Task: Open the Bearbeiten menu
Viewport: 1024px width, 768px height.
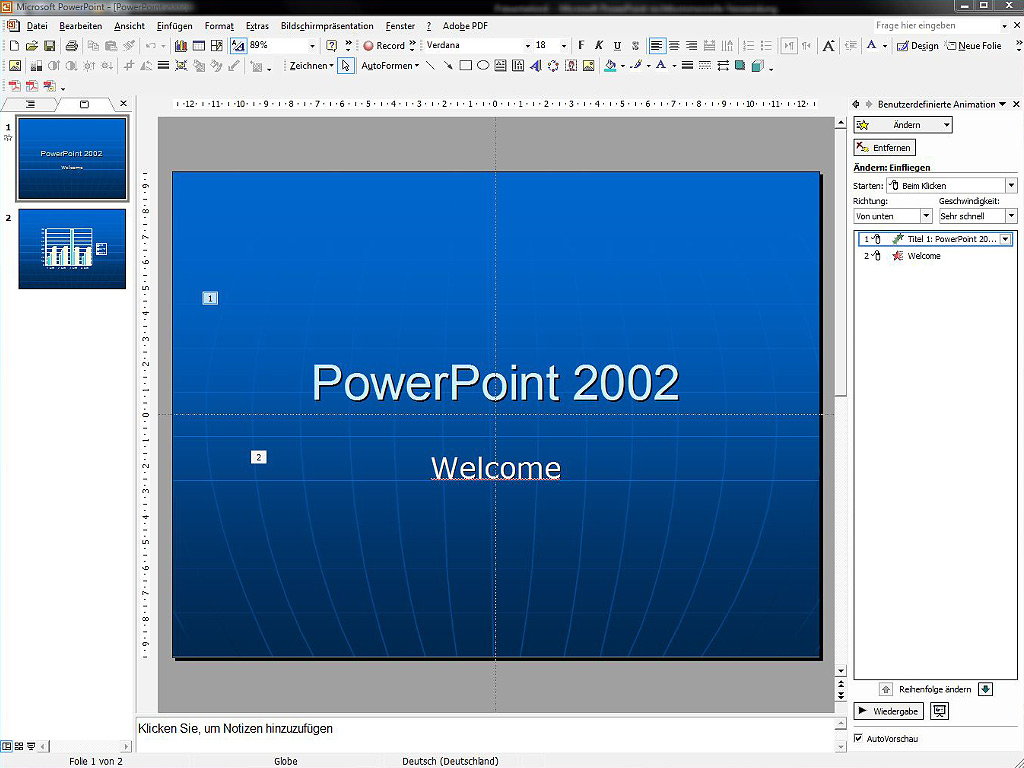Action: (x=80, y=26)
